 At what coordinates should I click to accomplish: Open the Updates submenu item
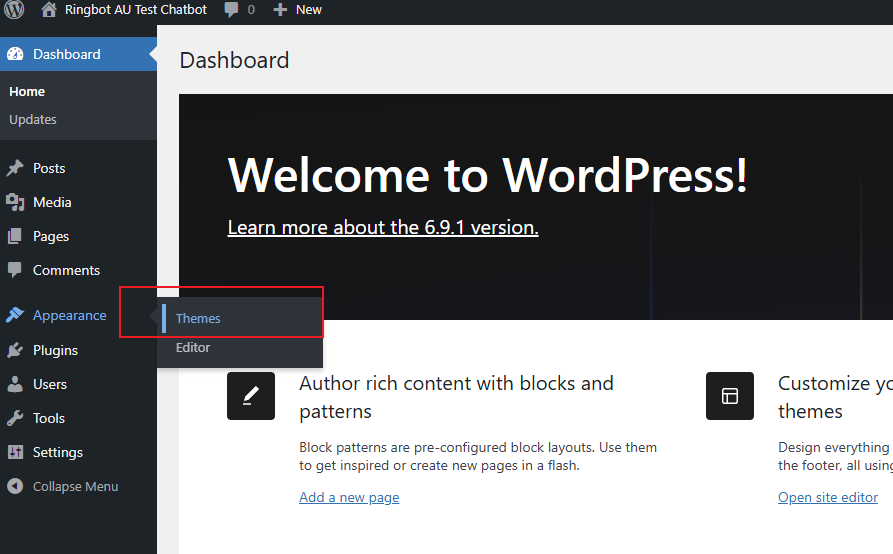coord(32,120)
